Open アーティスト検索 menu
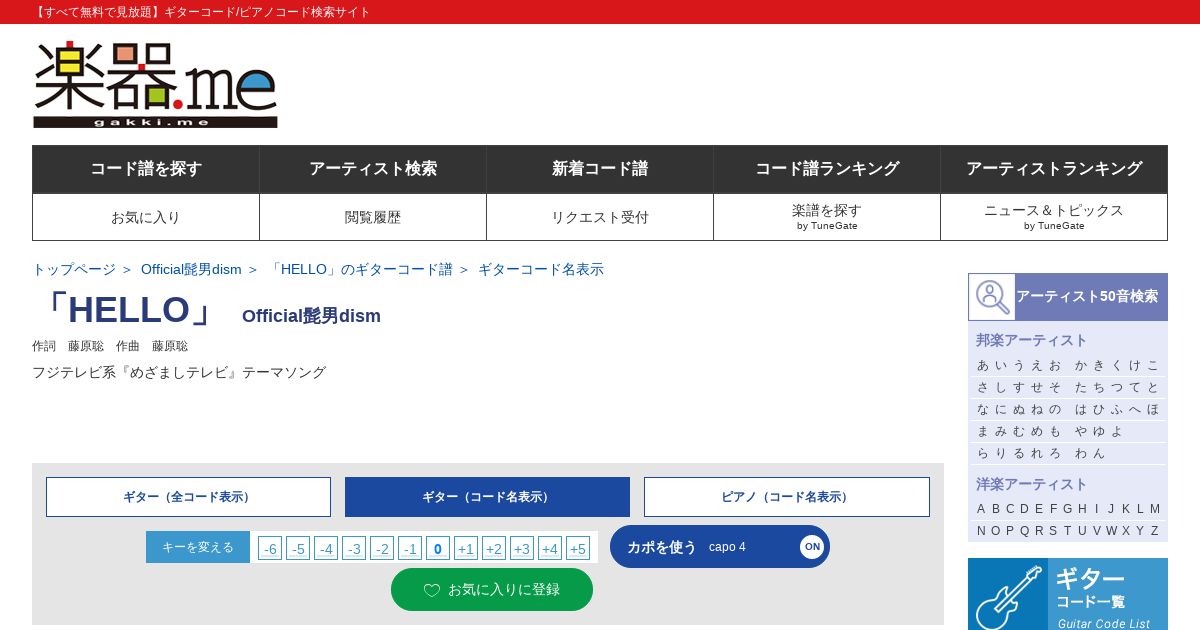This screenshot has width=1200, height=630. 373,169
